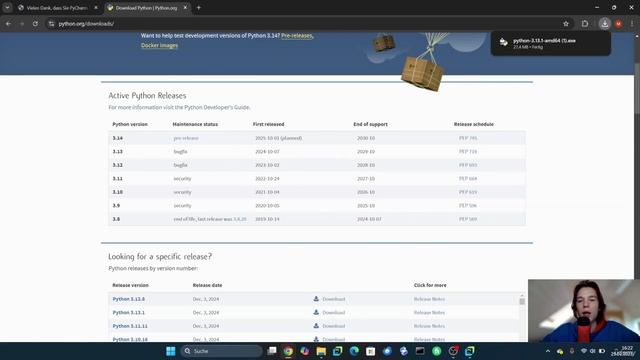Open the green circular app taskbar icon
This screenshot has height=360, width=640.
coord(437,351)
